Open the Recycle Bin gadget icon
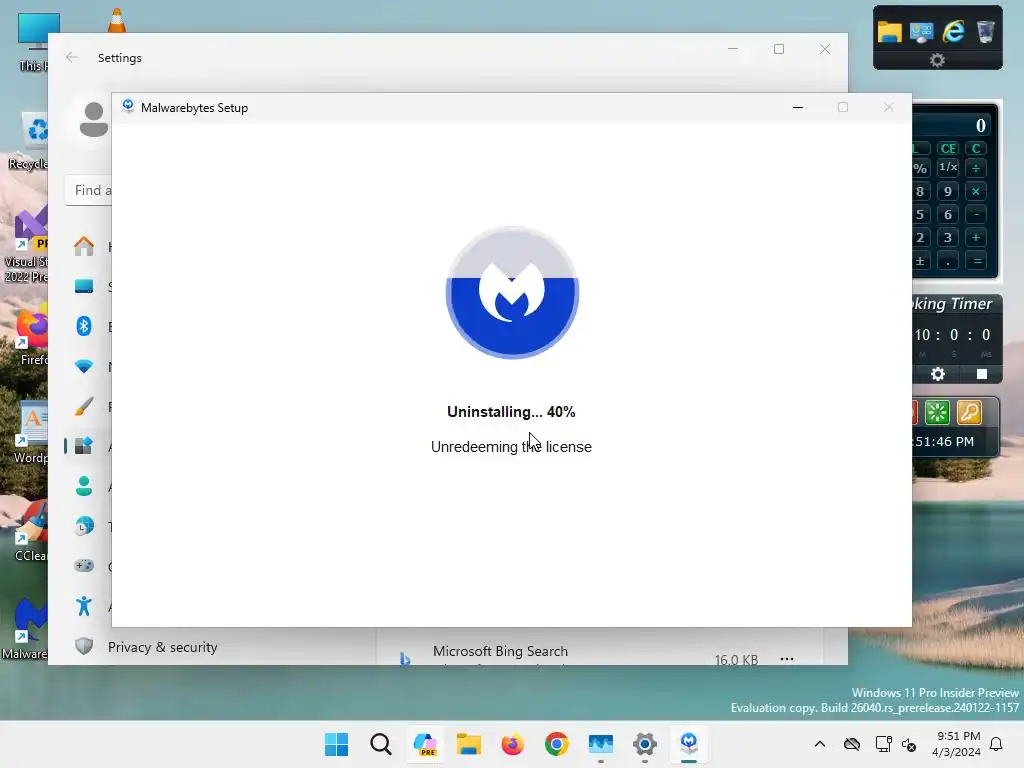Viewport: 1024px width, 768px height. click(985, 31)
